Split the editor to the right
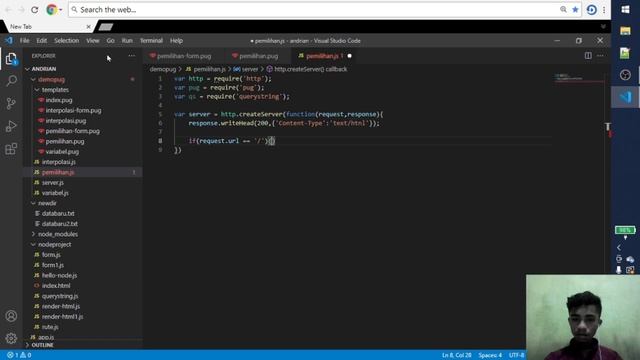 coord(588,56)
